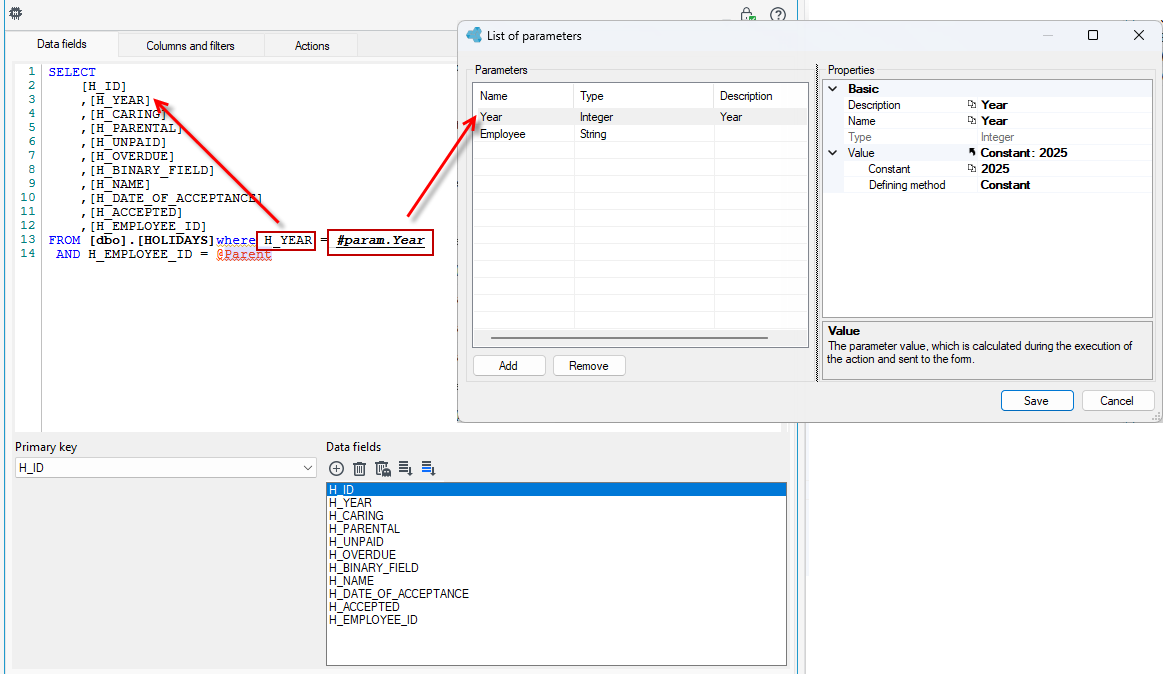Click the Name column header in Parameters
The image size is (1169, 674).
(523, 96)
